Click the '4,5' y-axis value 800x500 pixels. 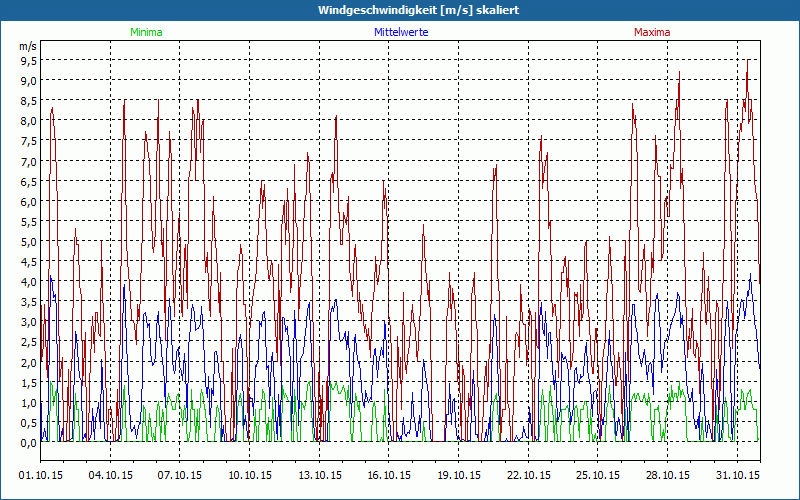pyautogui.click(x=29, y=262)
